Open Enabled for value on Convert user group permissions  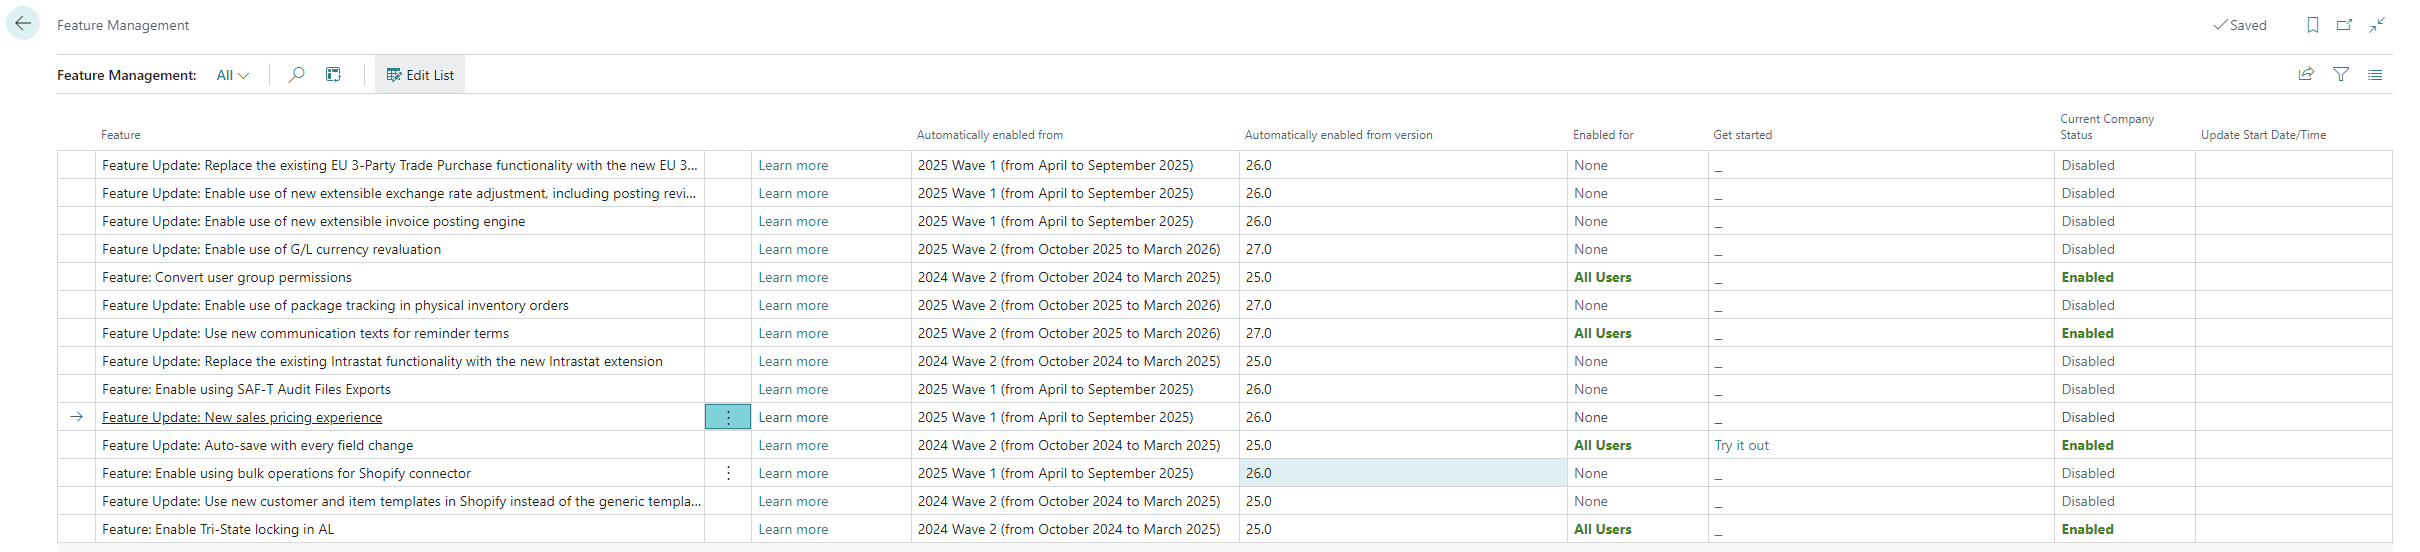[1602, 277]
